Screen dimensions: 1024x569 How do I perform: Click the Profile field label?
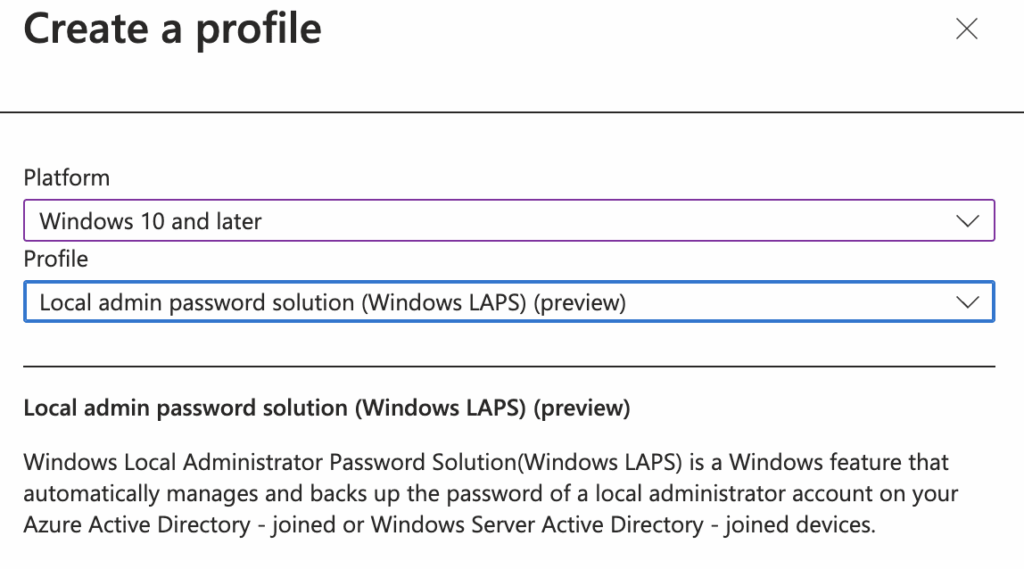click(x=55, y=259)
